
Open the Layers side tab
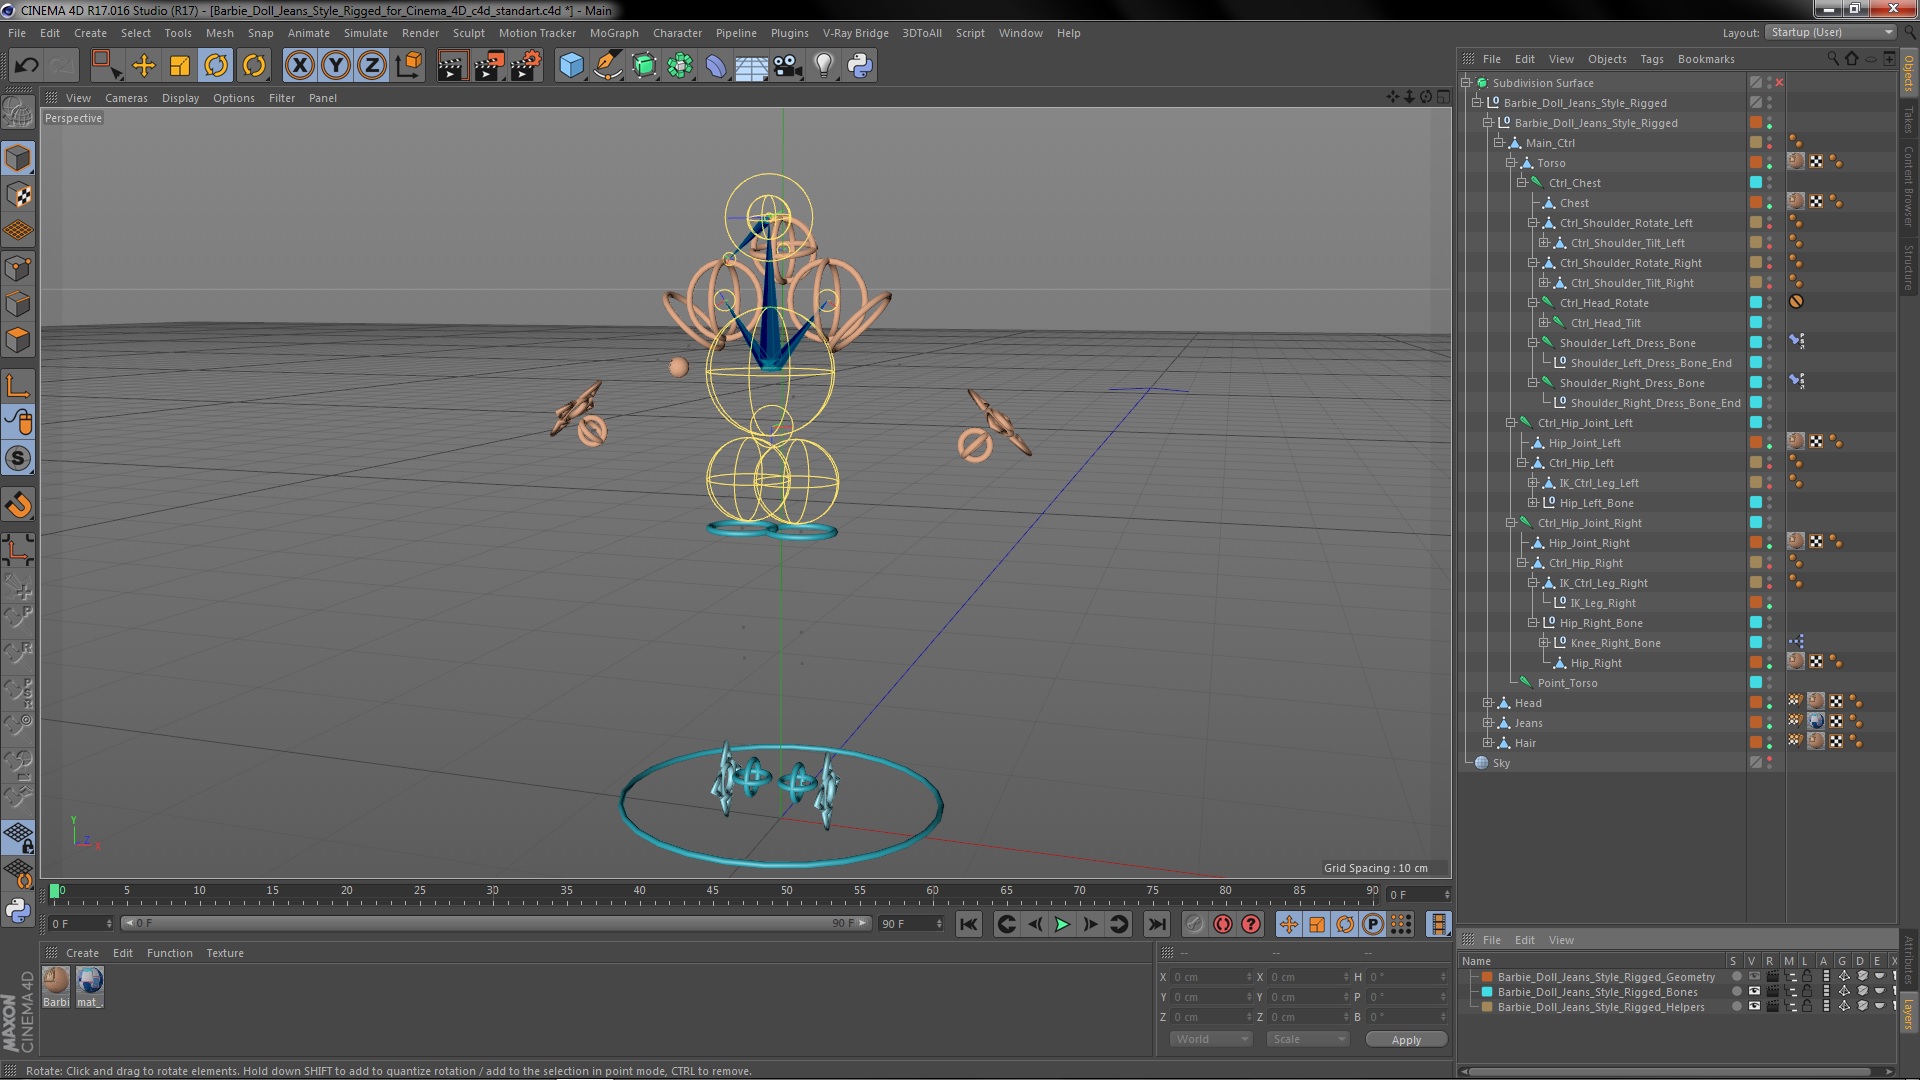[1908, 1013]
